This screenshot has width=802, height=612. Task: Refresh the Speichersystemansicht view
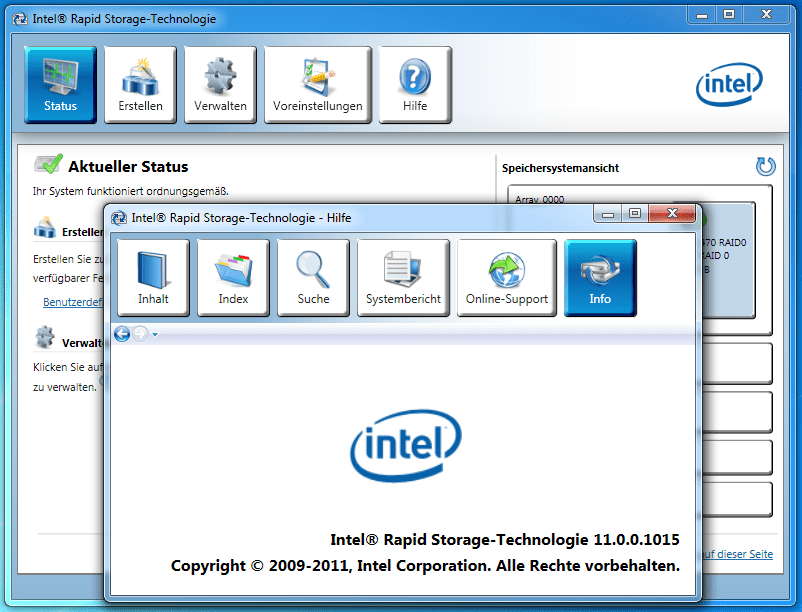pyautogui.click(x=766, y=166)
